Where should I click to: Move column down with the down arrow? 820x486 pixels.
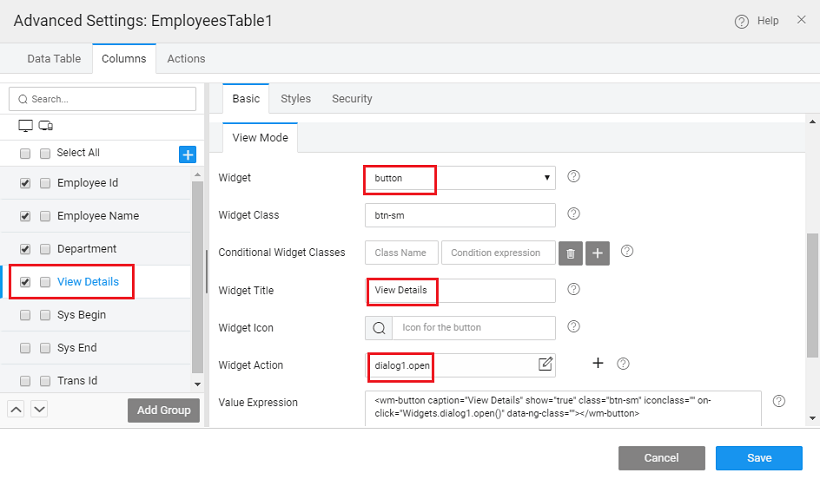(39, 409)
